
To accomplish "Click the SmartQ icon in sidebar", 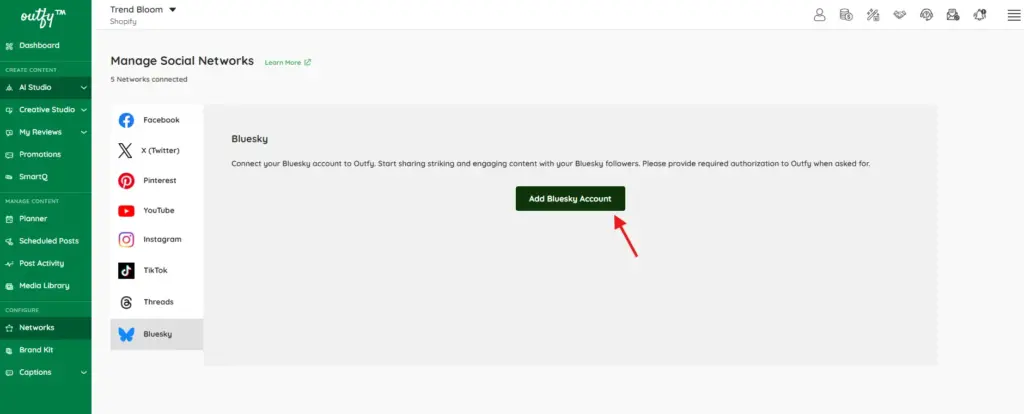I will click(x=9, y=177).
